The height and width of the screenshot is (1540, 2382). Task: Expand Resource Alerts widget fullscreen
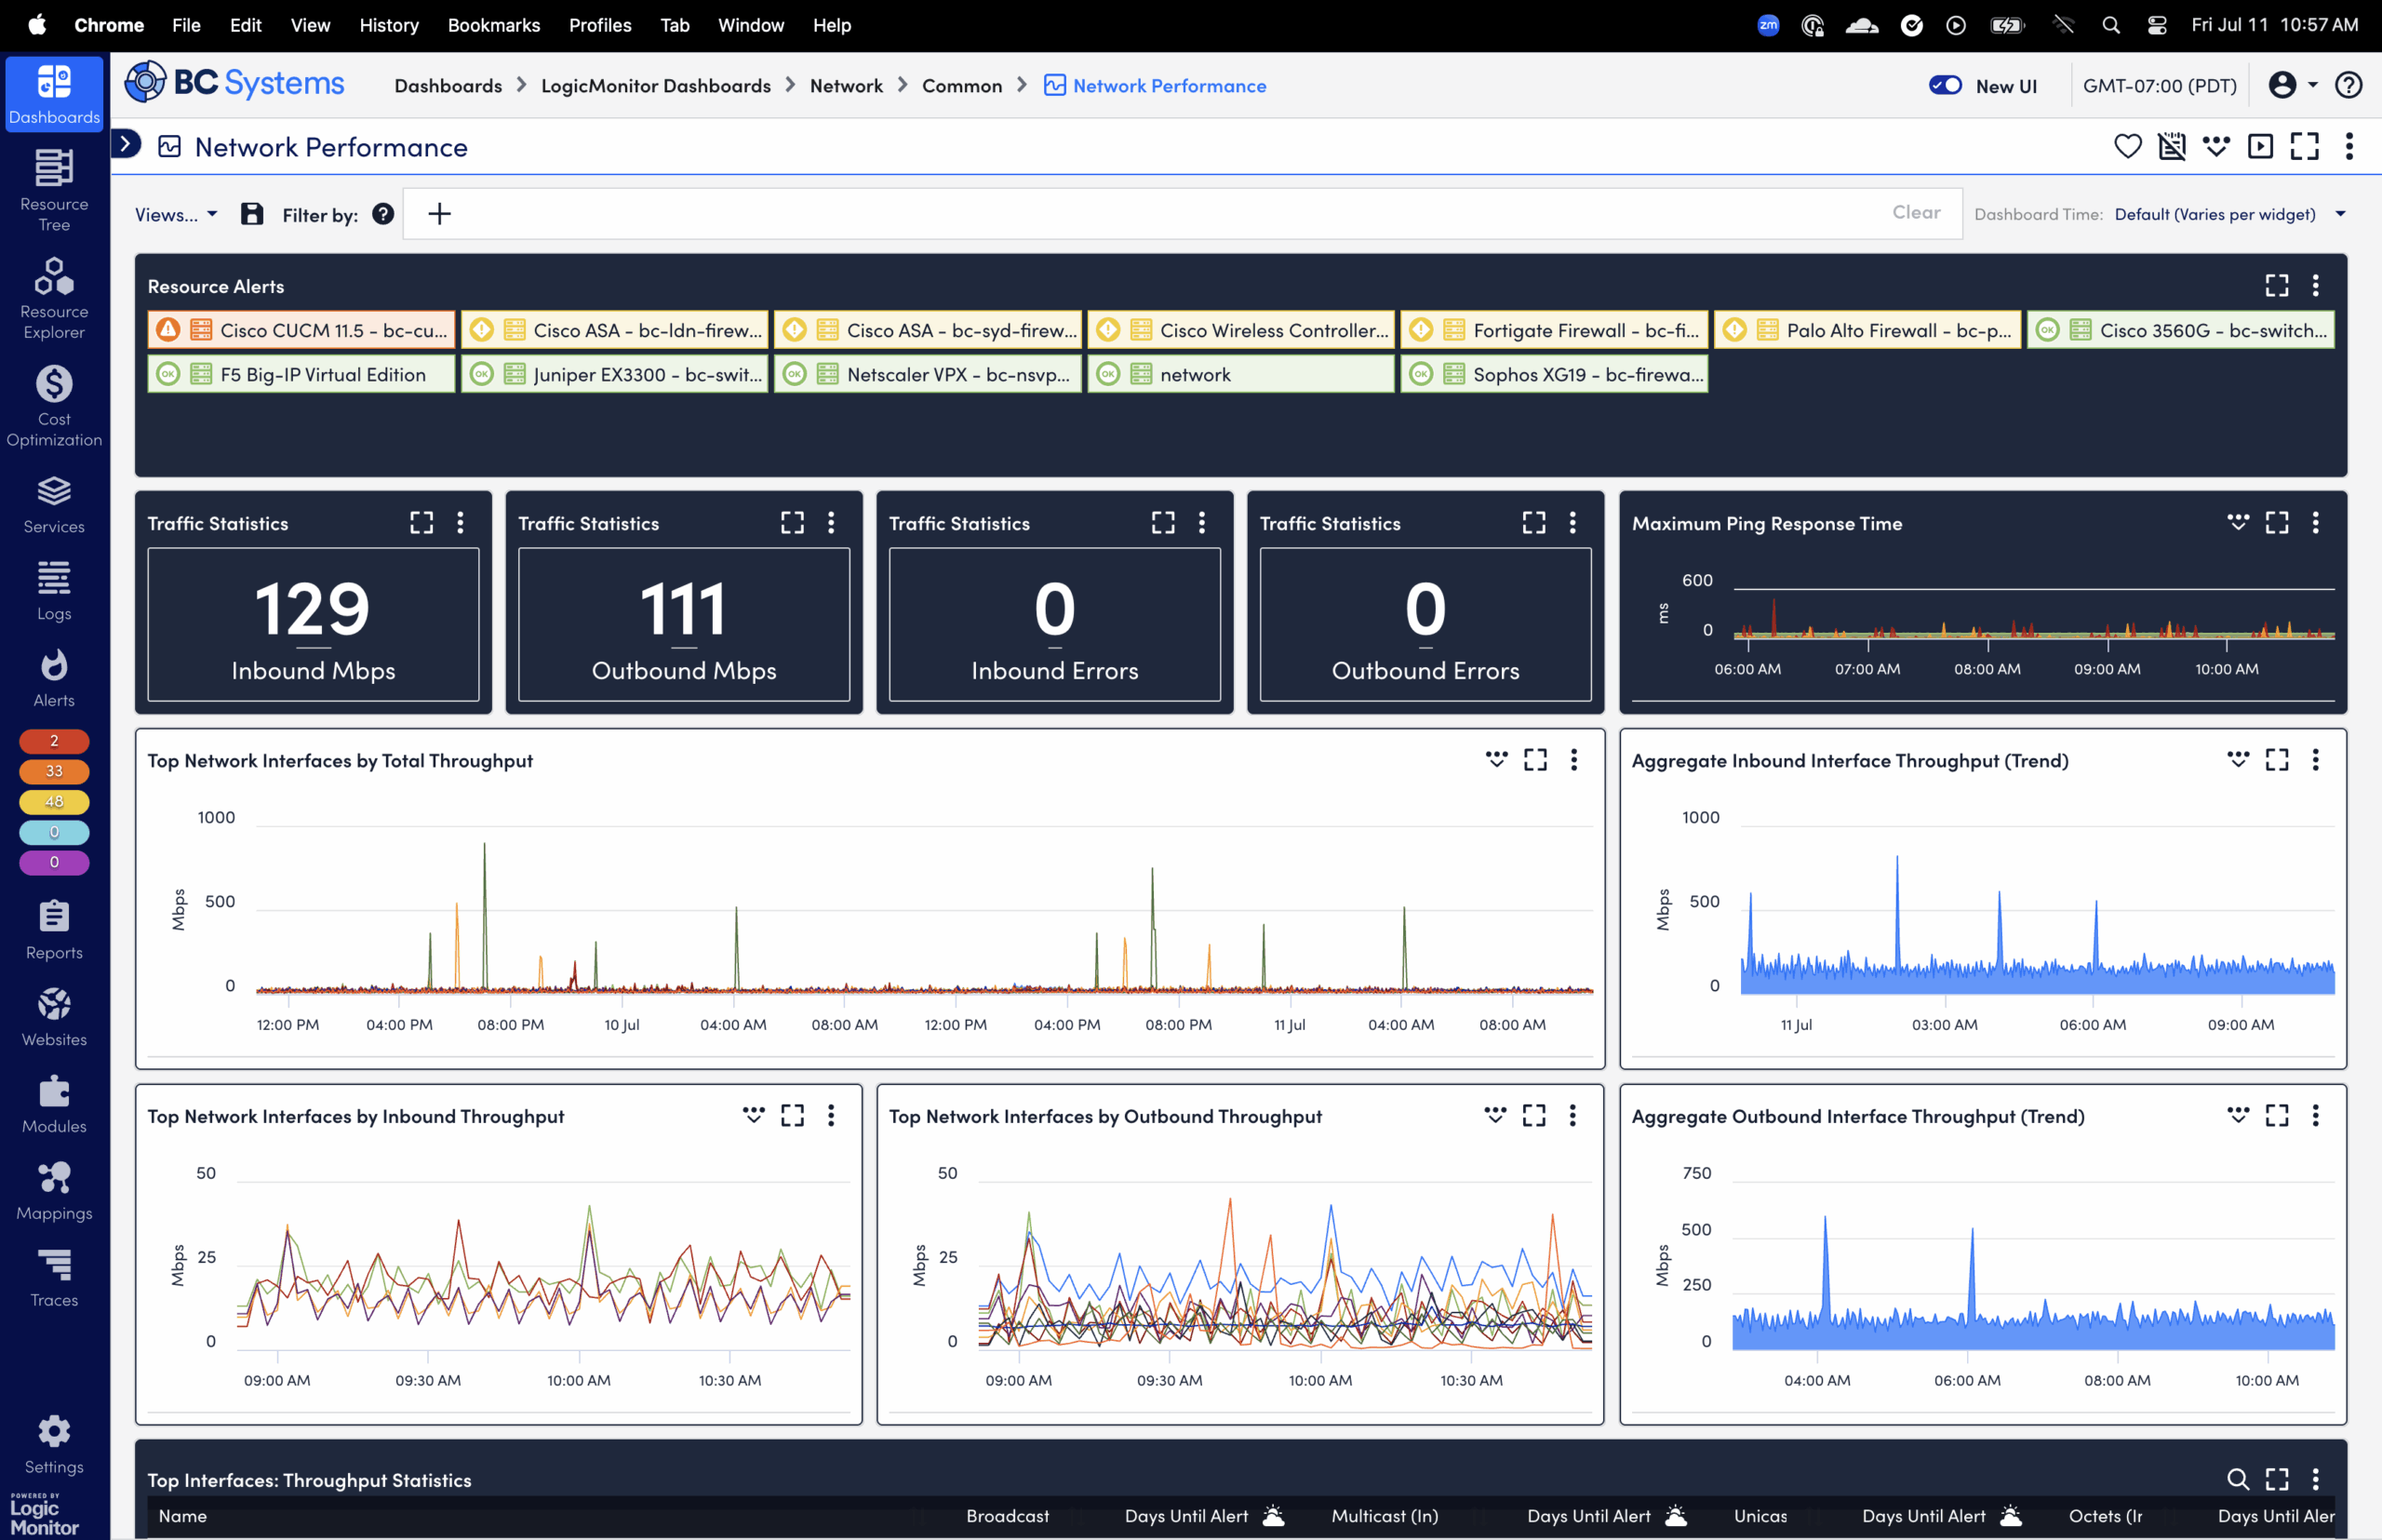[2277, 286]
